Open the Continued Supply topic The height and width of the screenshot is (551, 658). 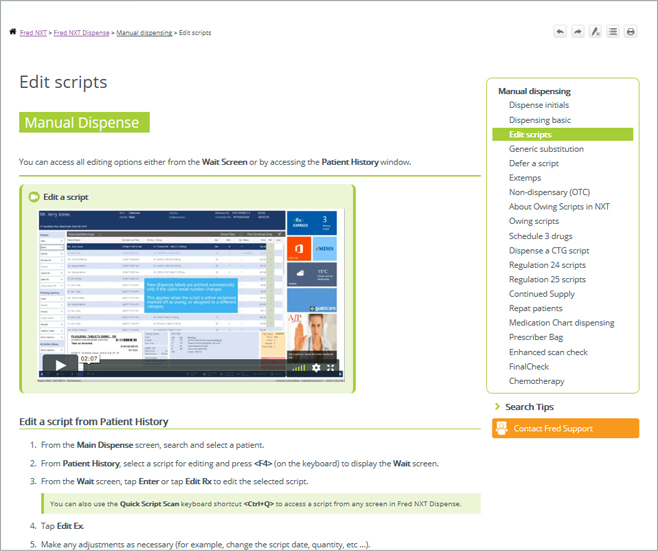pyautogui.click(x=542, y=294)
